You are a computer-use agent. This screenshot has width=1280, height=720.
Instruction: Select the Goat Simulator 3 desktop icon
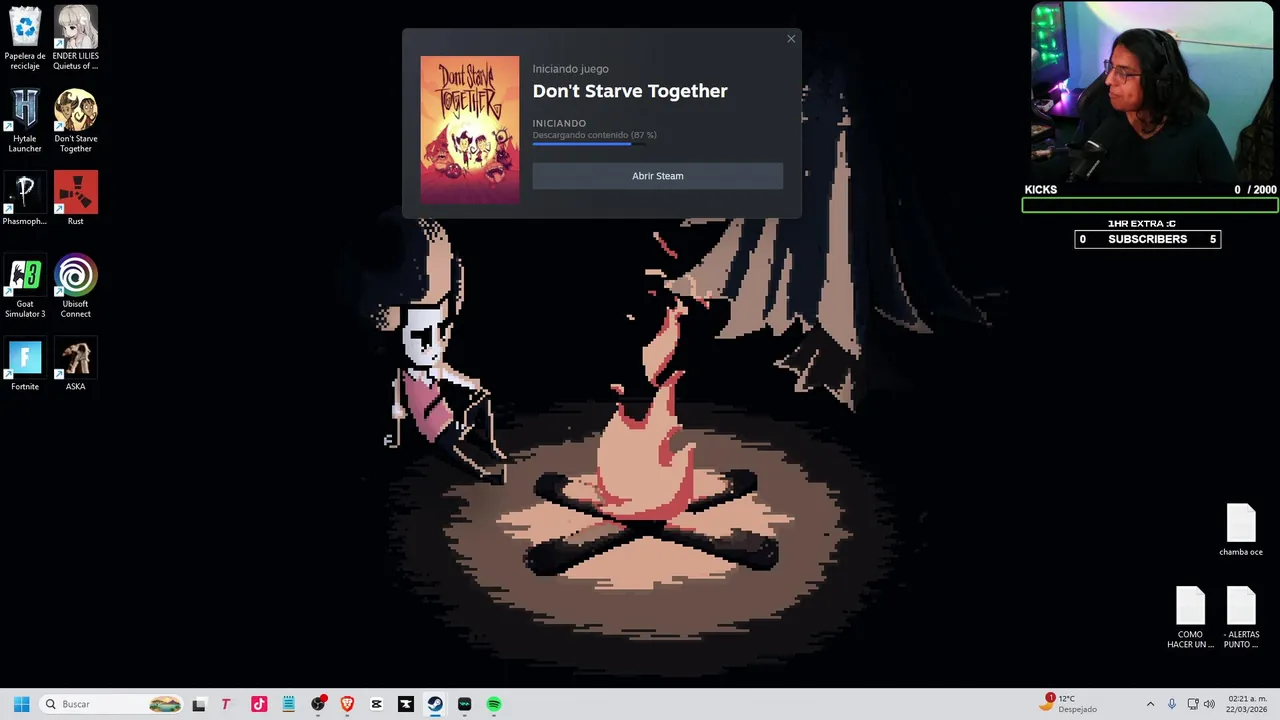[x=25, y=286]
